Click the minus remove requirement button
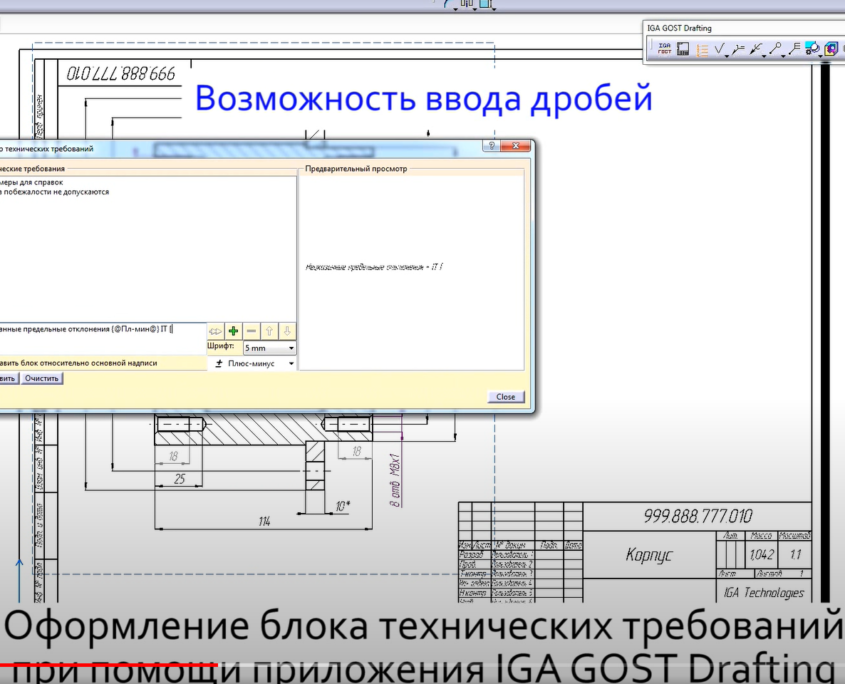This screenshot has width=845, height=684. (251, 331)
